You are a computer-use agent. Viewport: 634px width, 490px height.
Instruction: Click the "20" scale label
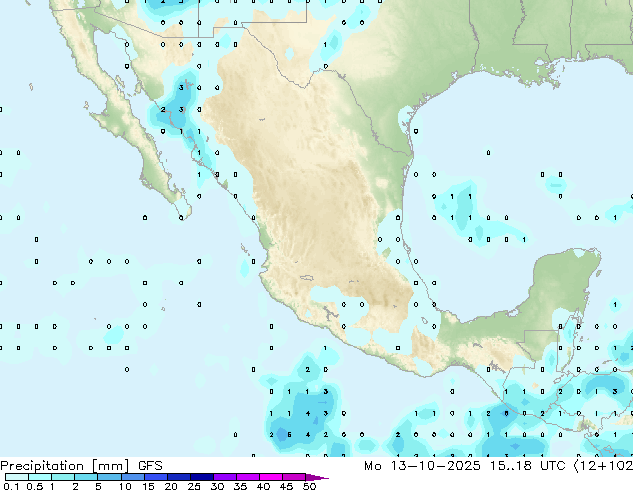click(x=171, y=486)
